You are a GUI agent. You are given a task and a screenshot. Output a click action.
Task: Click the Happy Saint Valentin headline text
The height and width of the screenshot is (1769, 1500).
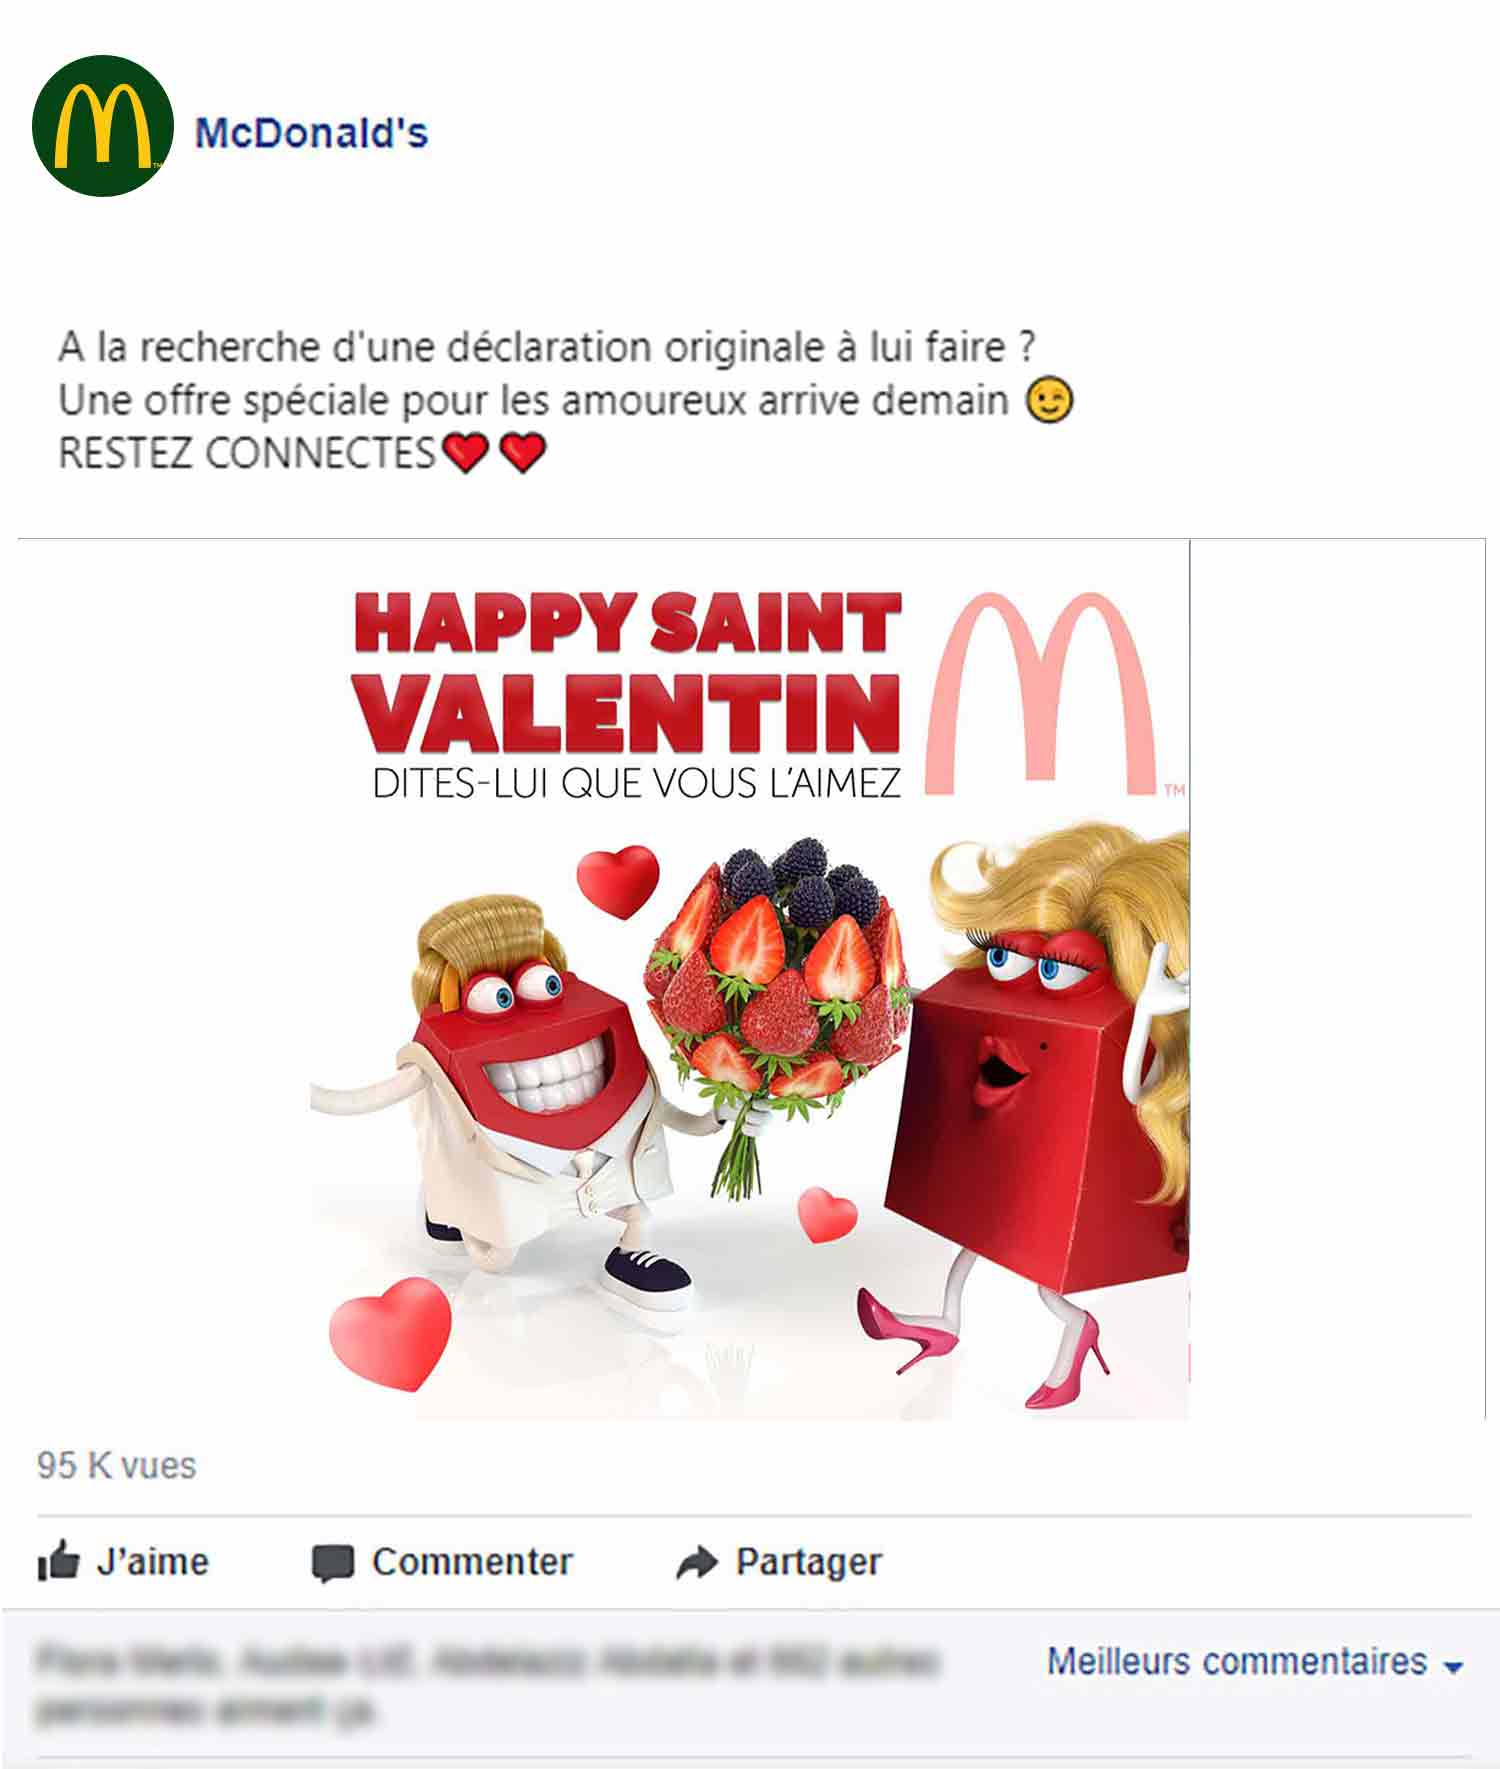[627, 672]
